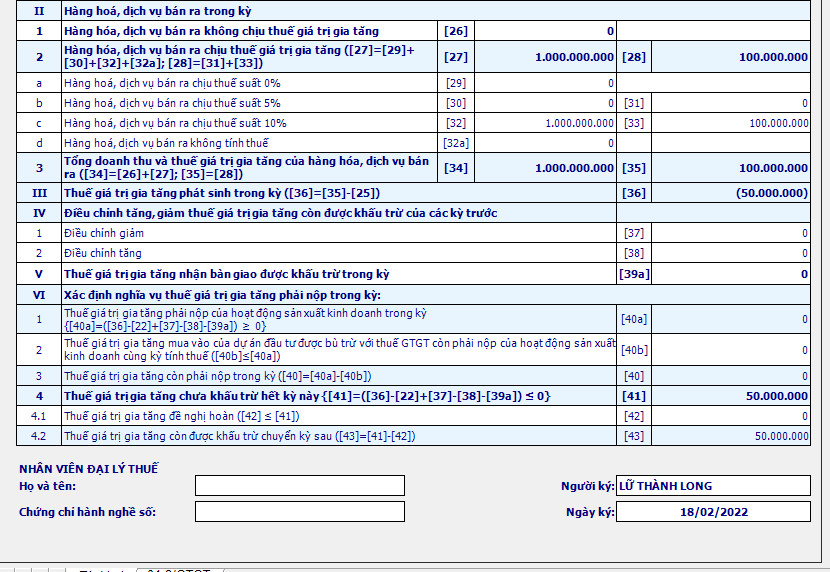Select the value cell for indicator [30]
This screenshot has width=830, height=572.
545,103
